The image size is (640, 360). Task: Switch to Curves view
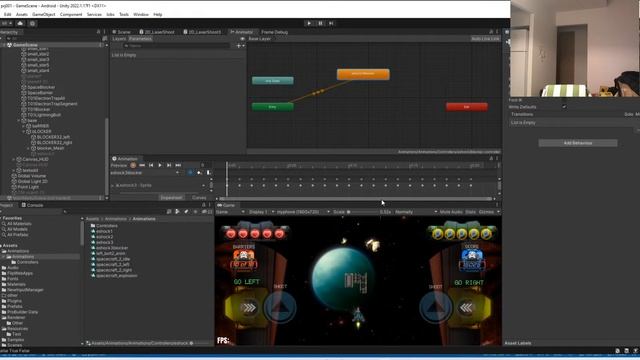[x=199, y=198]
